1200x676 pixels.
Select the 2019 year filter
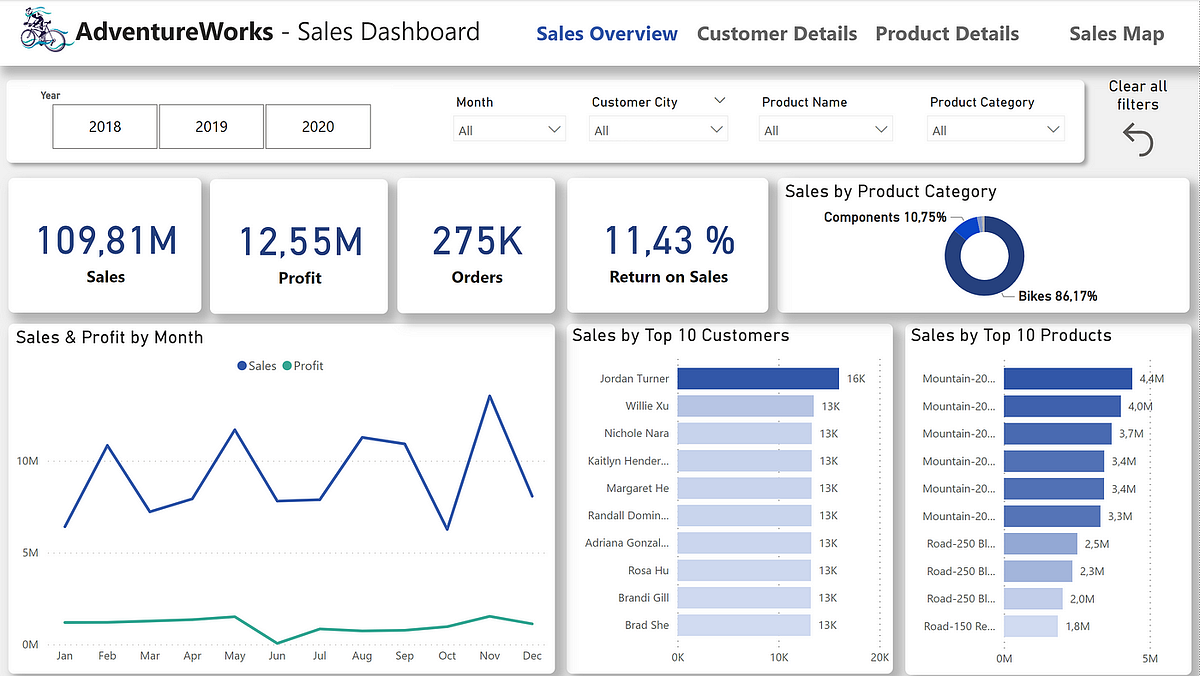pyautogui.click(x=211, y=126)
